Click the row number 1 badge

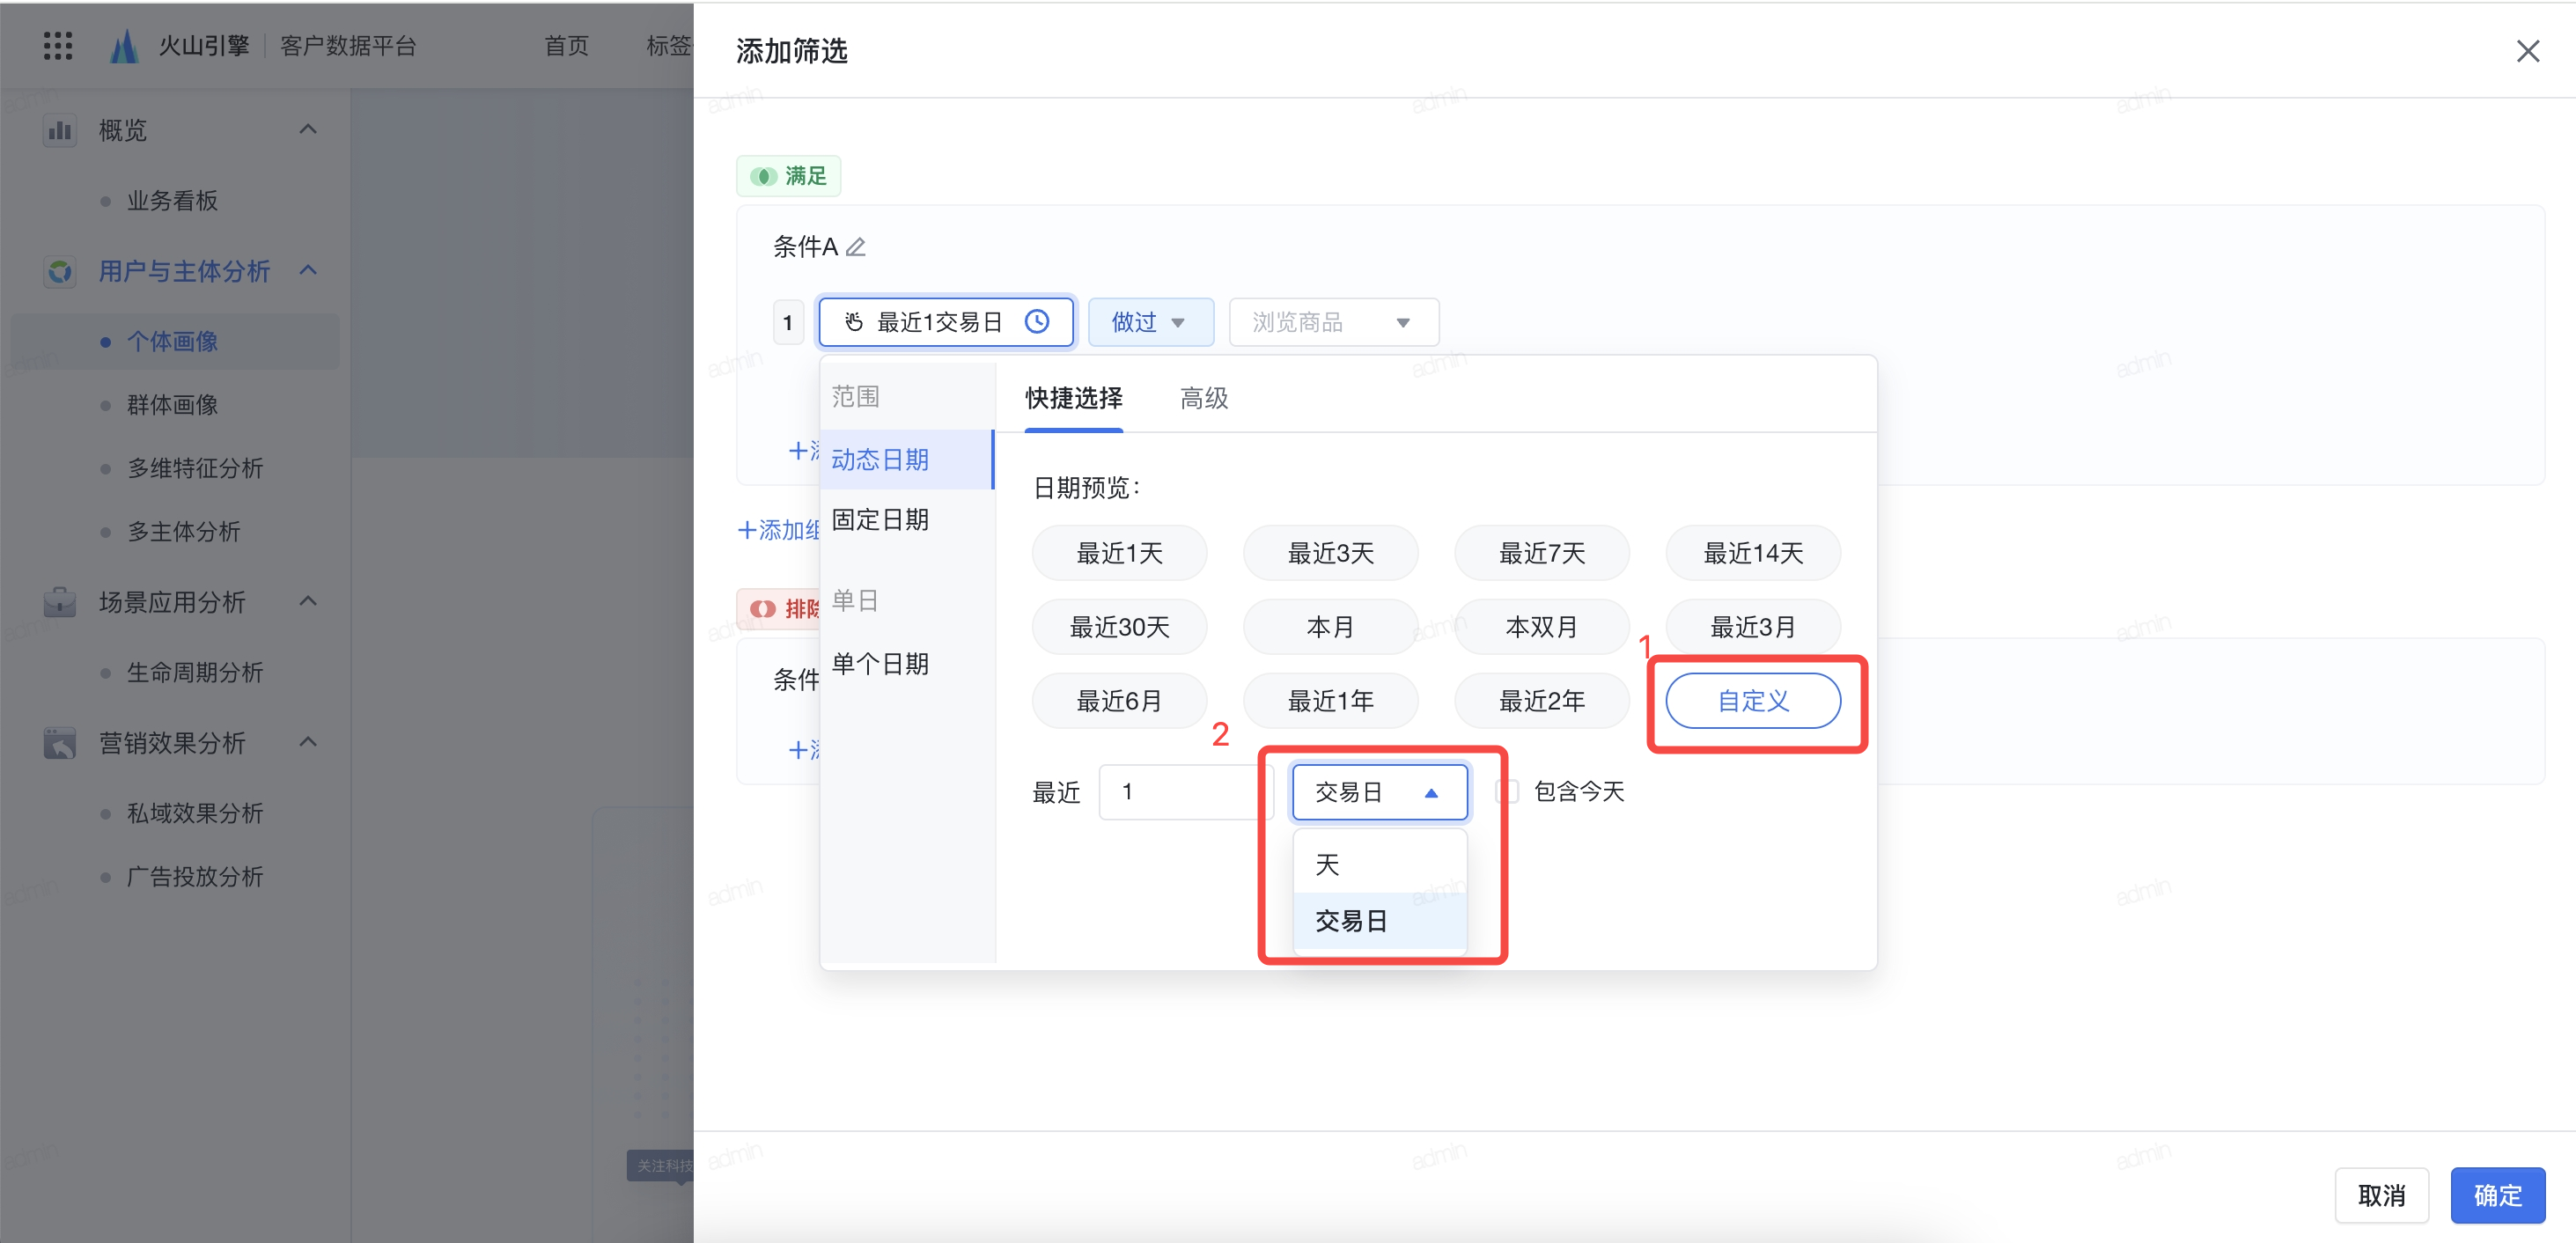point(788,322)
